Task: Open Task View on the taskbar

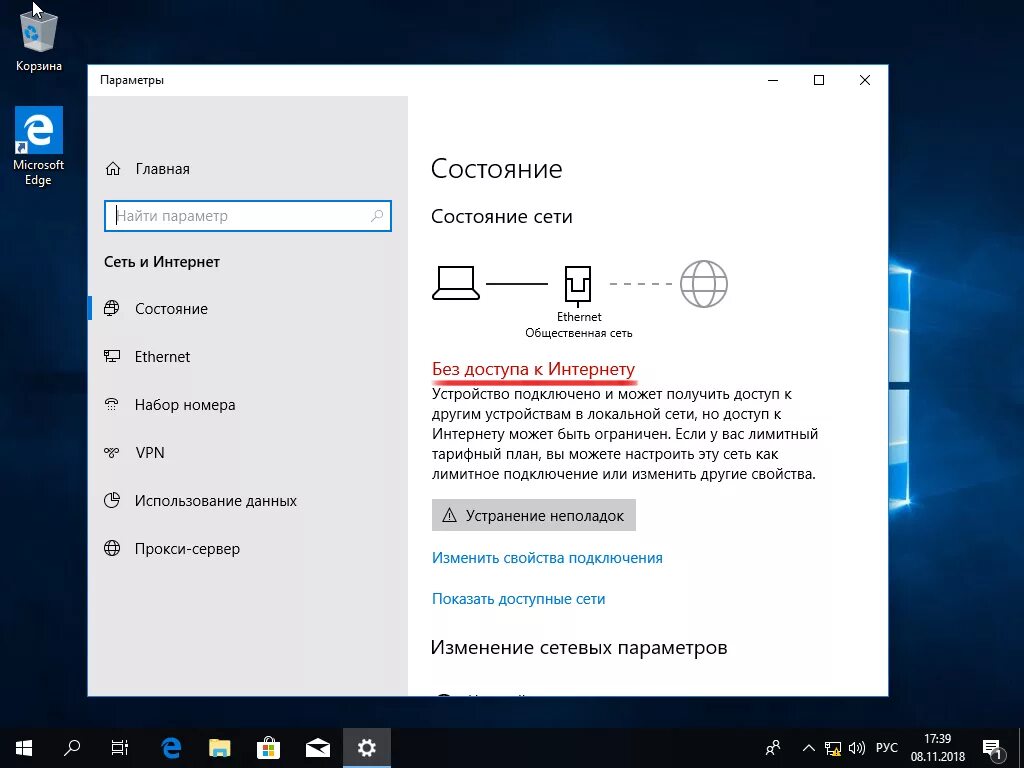Action: 120,748
